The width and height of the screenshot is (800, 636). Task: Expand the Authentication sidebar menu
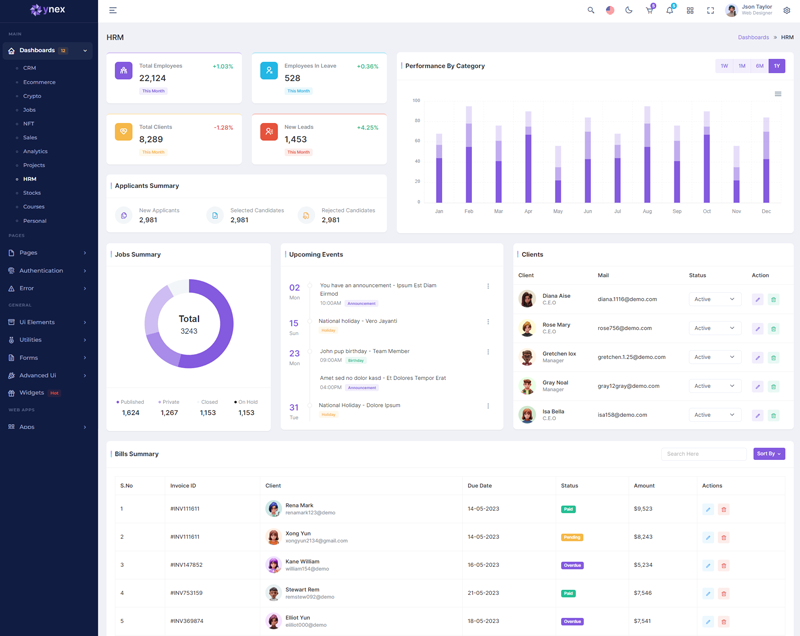point(48,270)
